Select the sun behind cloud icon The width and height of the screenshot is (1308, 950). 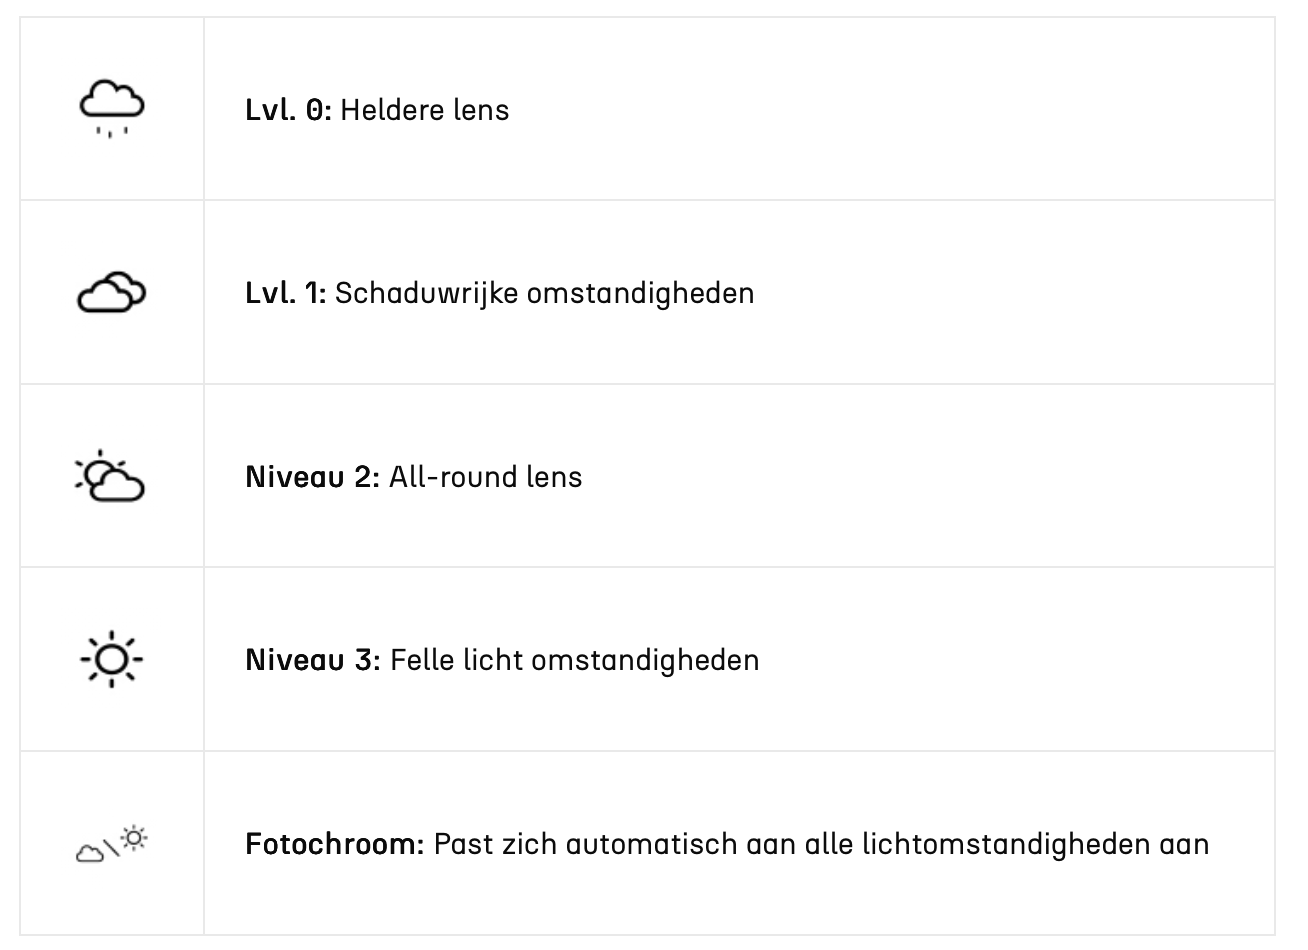(110, 476)
